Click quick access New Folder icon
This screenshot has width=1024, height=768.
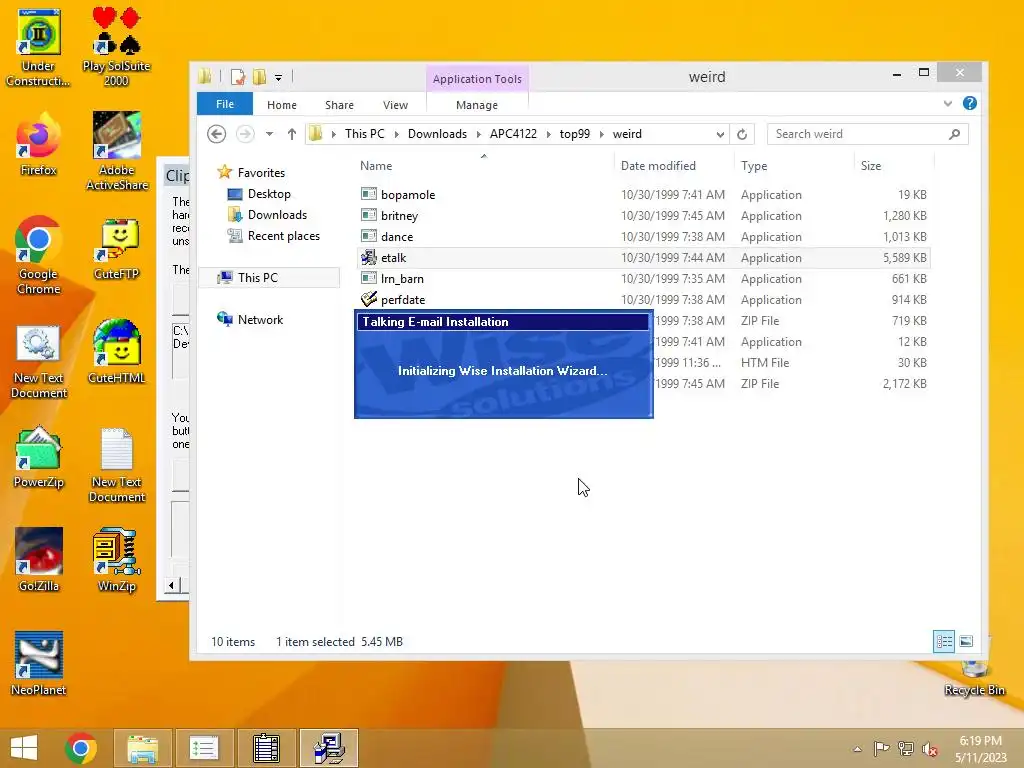coord(259,77)
